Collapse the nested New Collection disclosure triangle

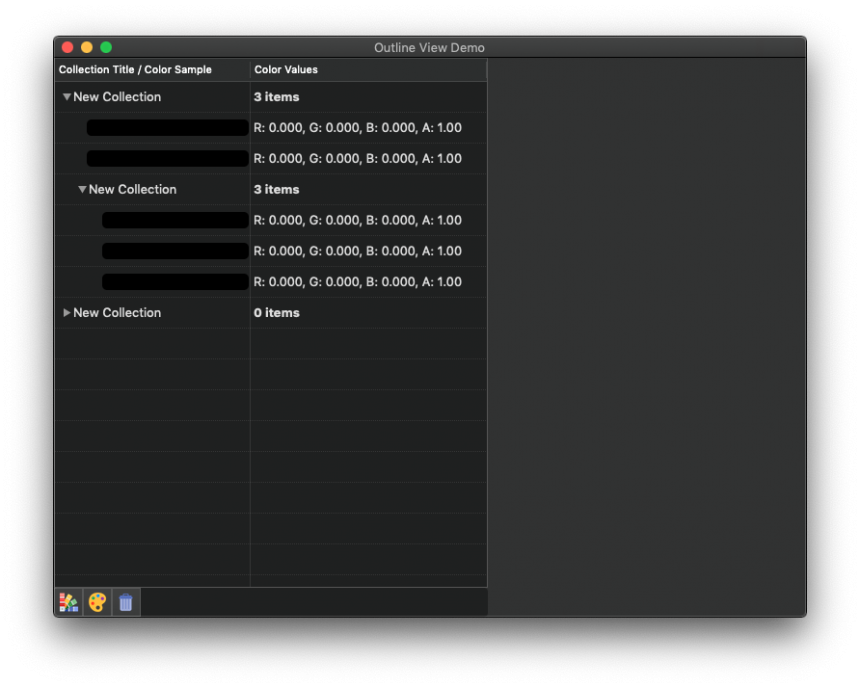[82, 189]
